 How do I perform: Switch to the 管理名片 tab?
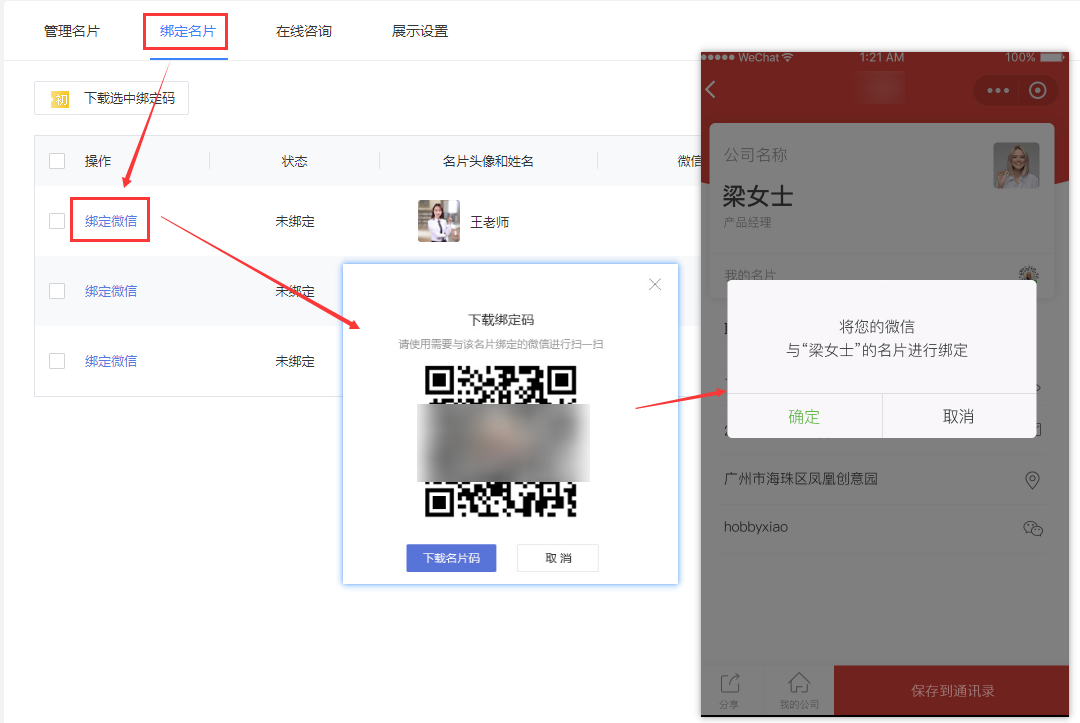tap(72, 31)
